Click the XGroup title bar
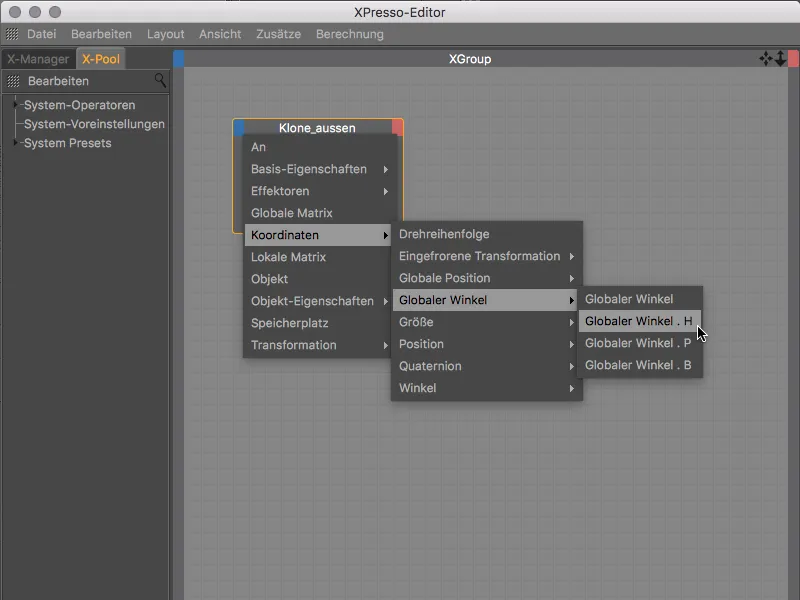The height and width of the screenshot is (600, 800). (x=469, y=59)
